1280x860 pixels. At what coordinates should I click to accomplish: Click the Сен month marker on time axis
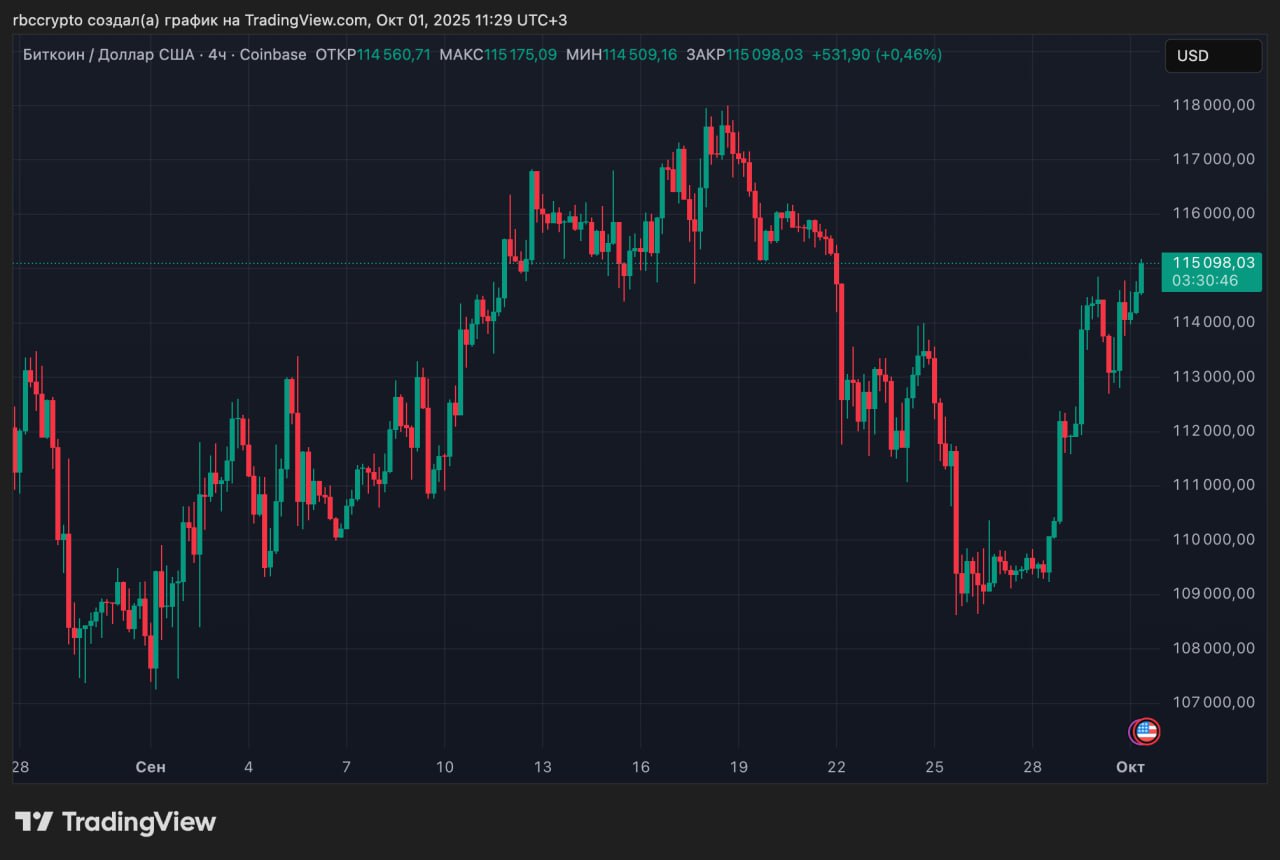(150, 767)
